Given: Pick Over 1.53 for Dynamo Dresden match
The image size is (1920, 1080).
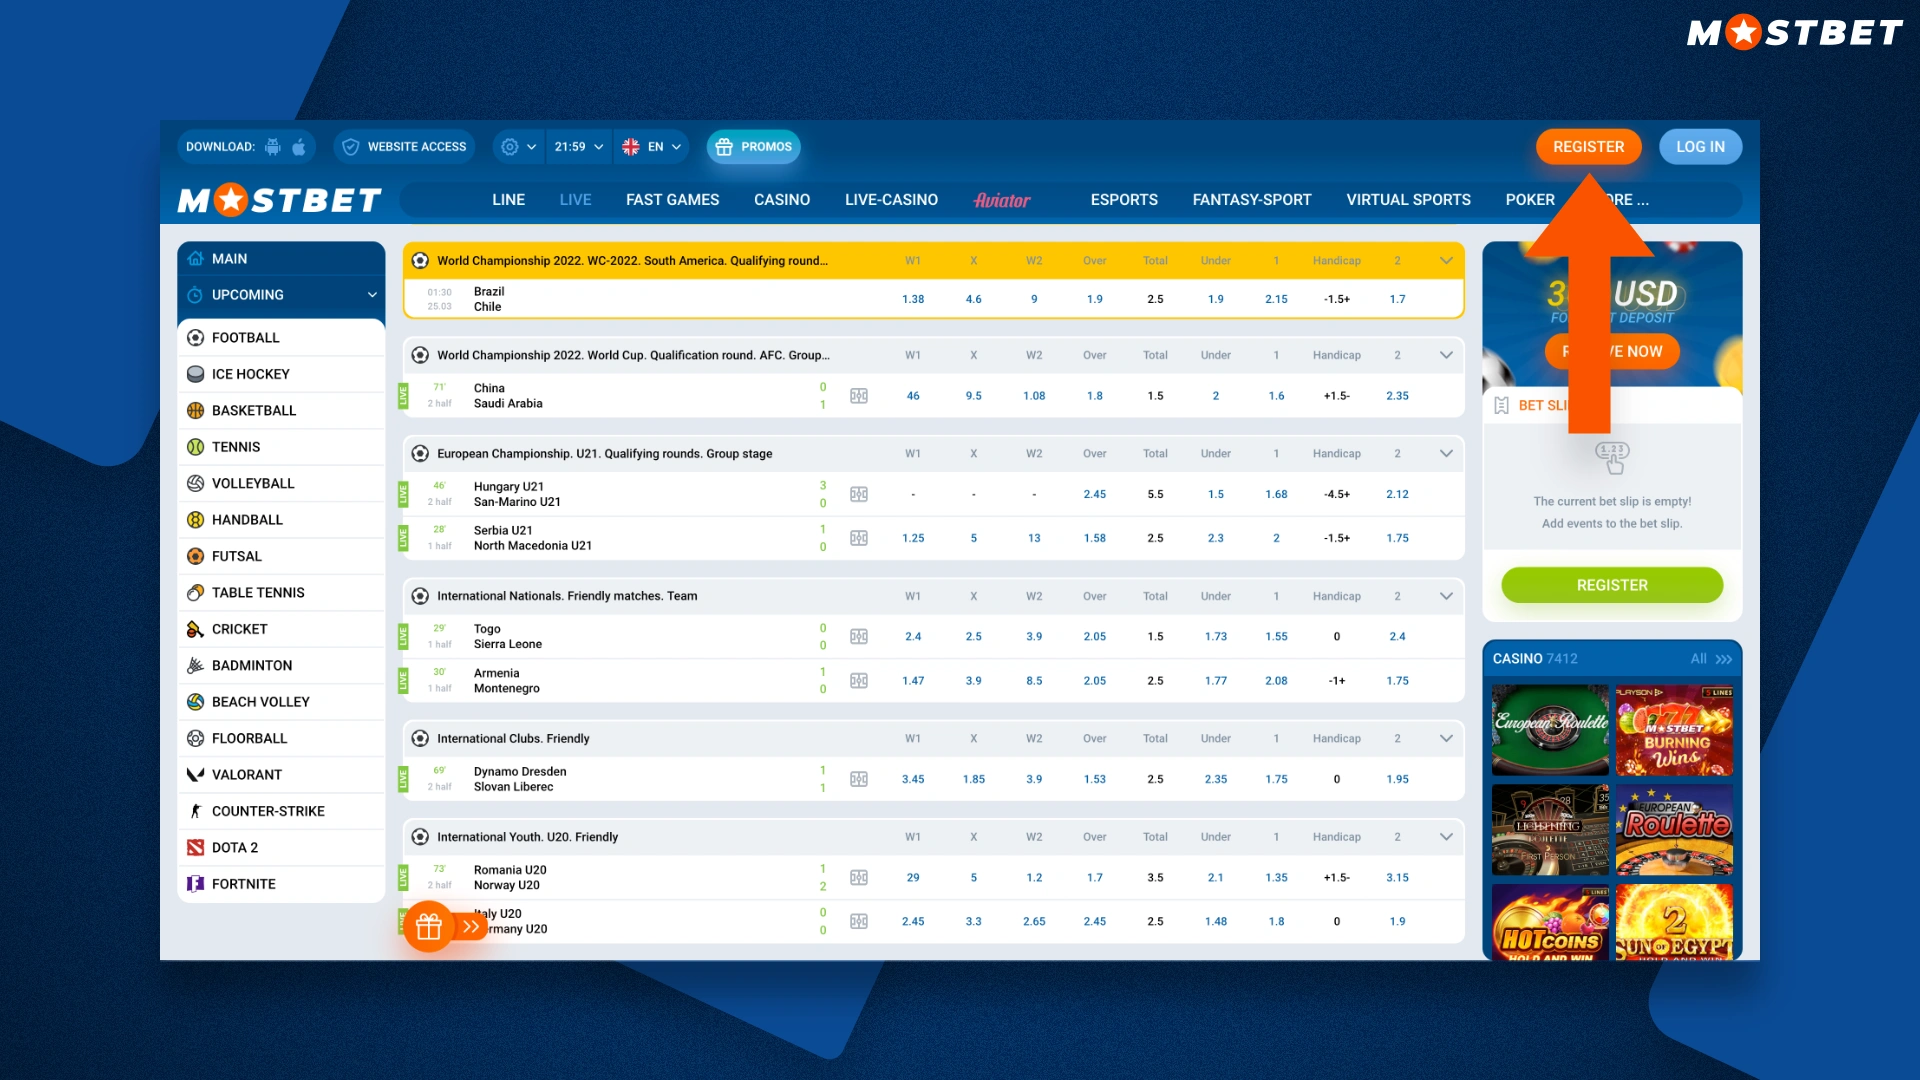Looking at the screenshot, I should (1095, 779).
